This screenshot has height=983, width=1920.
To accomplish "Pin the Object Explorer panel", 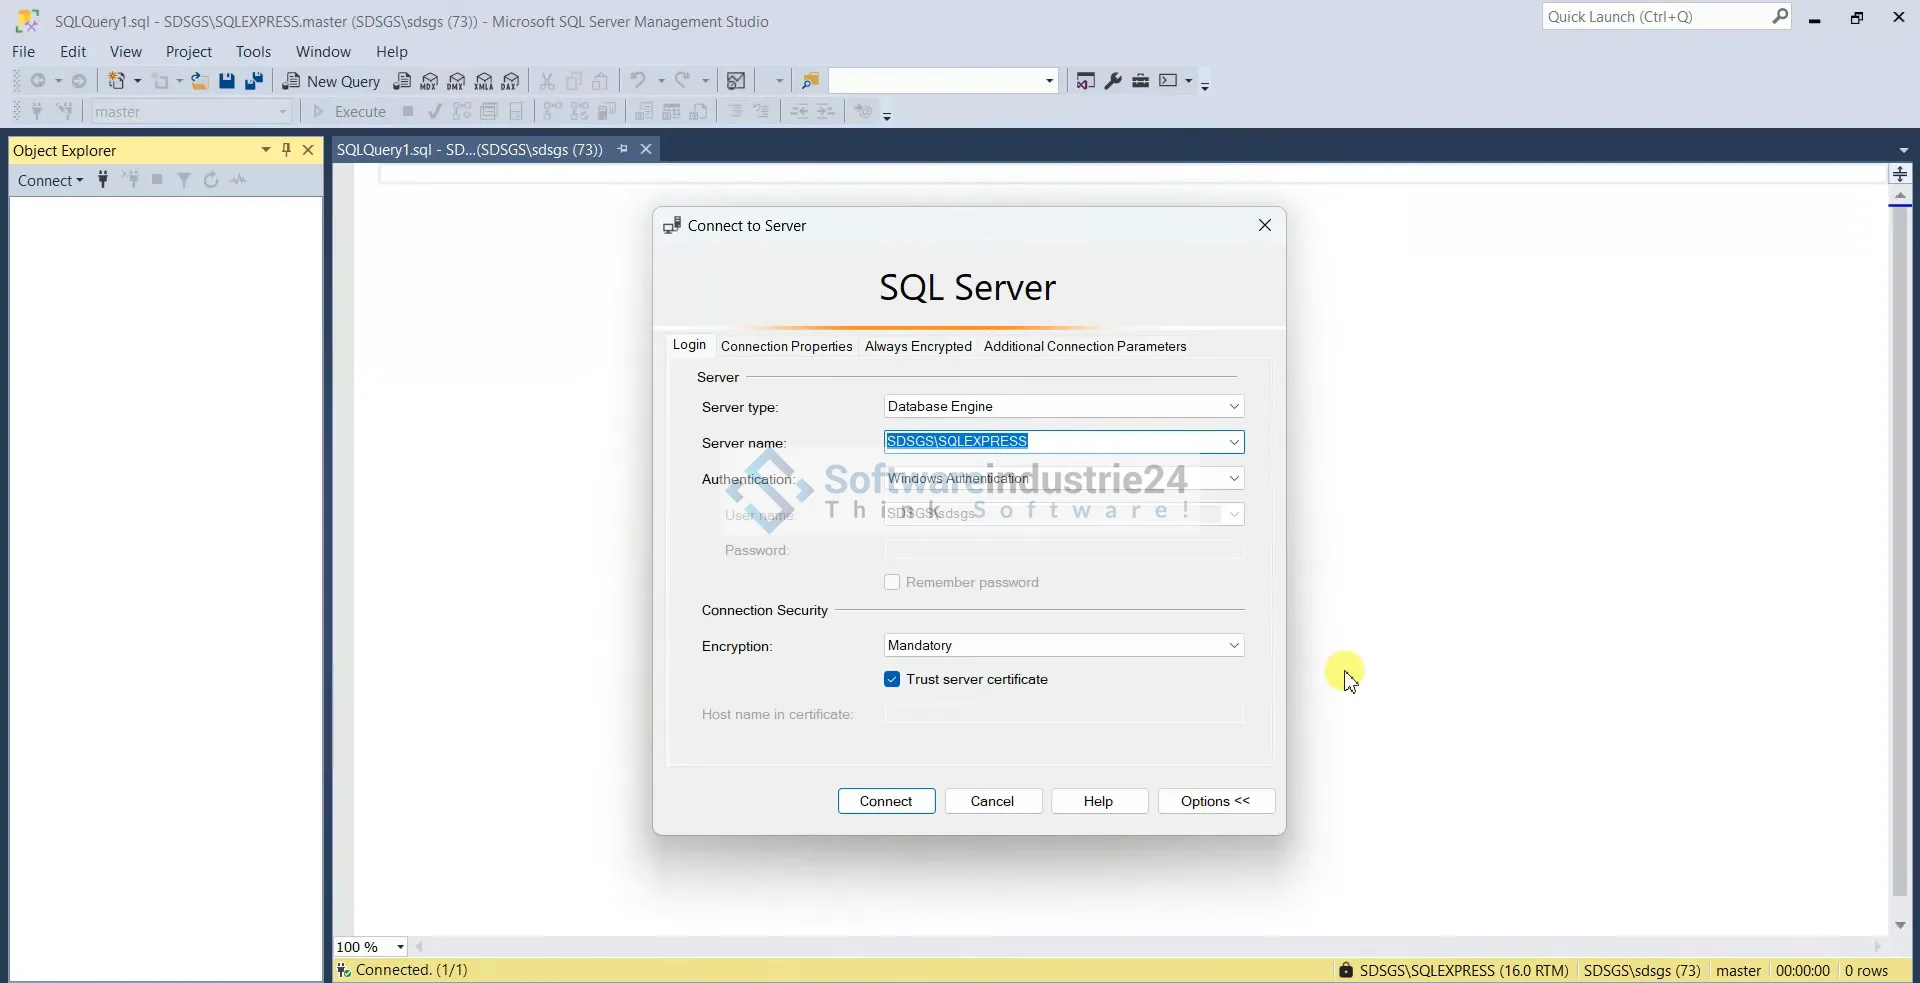I will (x=287, y=150).
